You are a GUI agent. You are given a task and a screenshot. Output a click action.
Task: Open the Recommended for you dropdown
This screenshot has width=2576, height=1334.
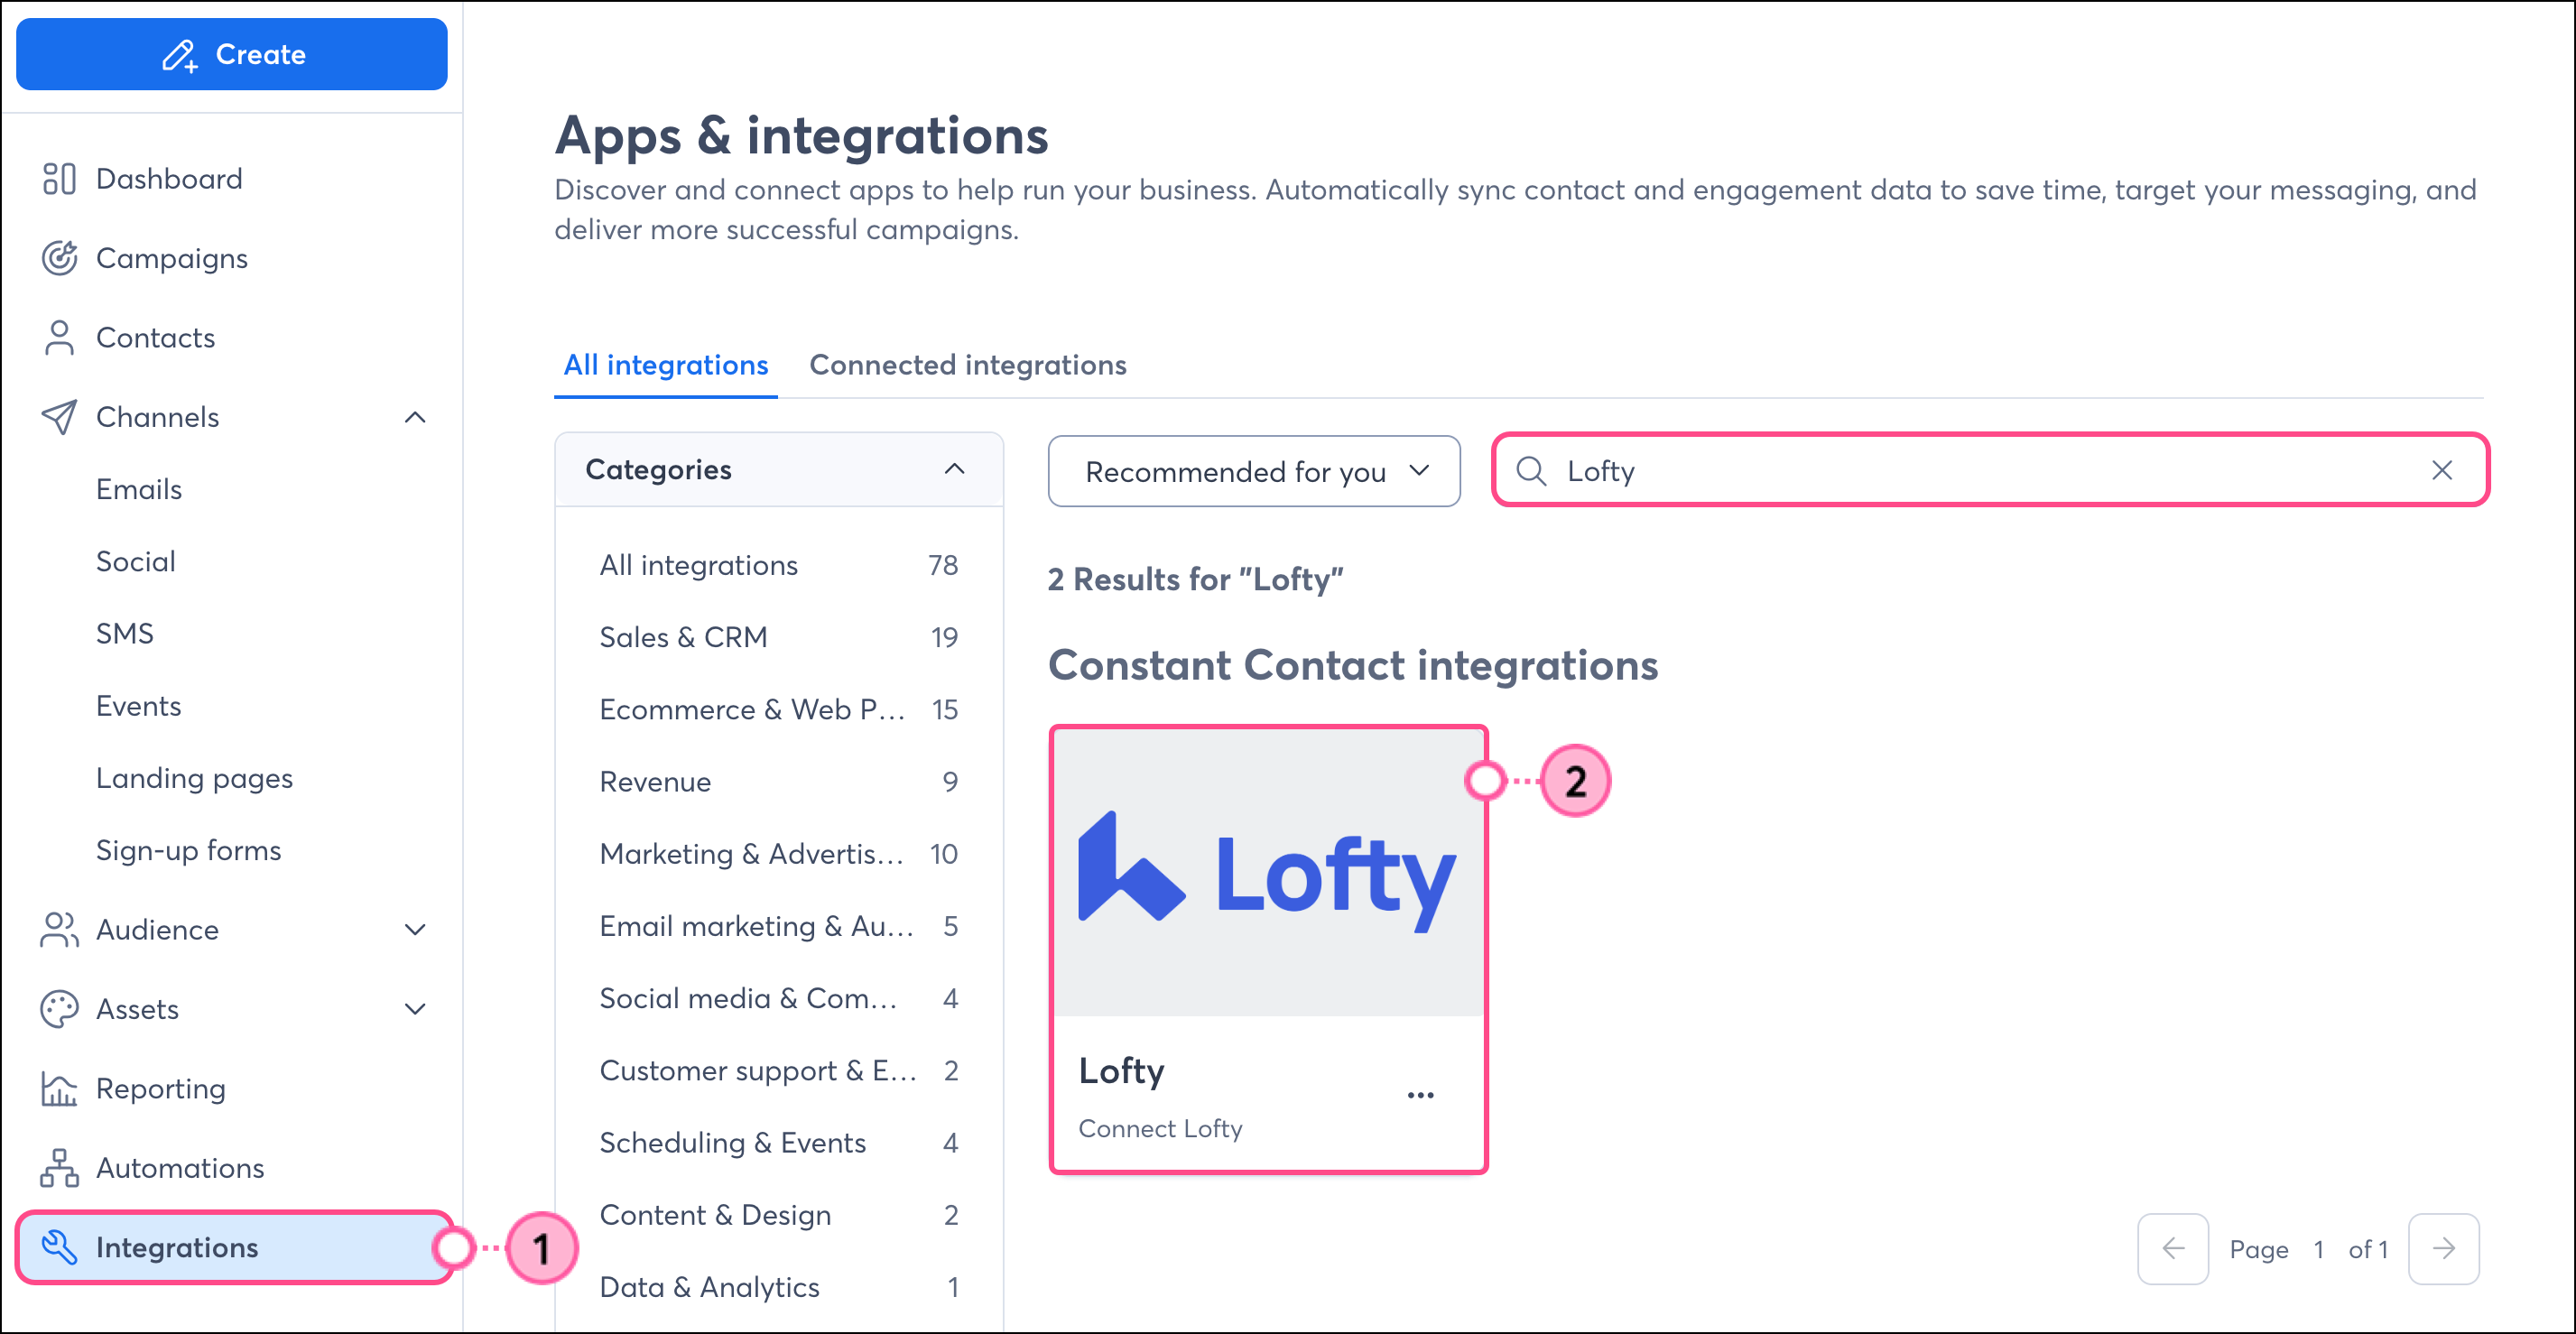coord(1254,471)
